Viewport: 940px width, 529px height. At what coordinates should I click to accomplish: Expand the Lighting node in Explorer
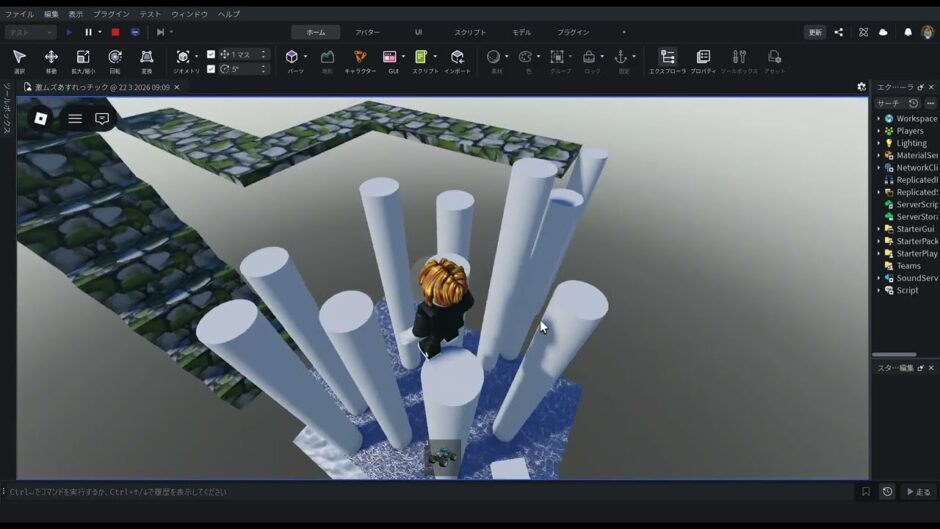pyautogui.click(x=879, y=143)
